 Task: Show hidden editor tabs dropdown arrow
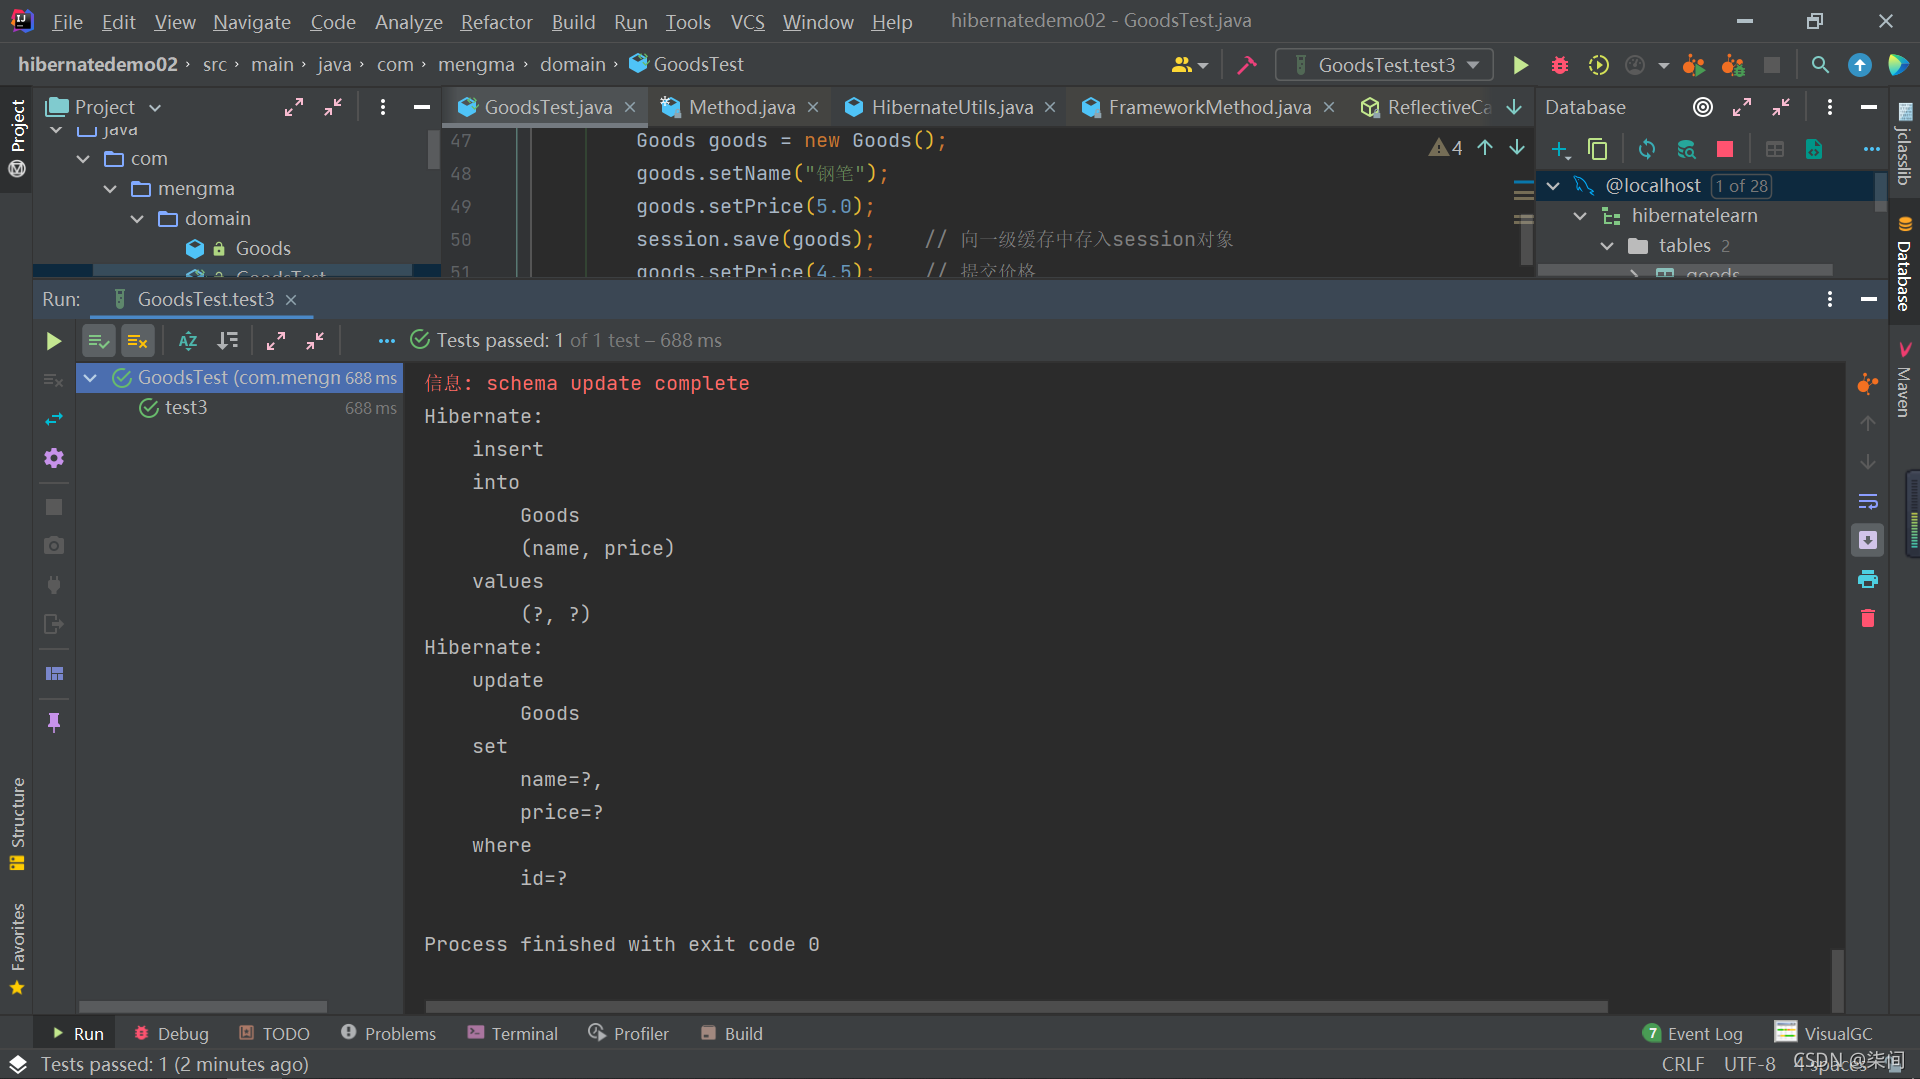coord(1514,107)
